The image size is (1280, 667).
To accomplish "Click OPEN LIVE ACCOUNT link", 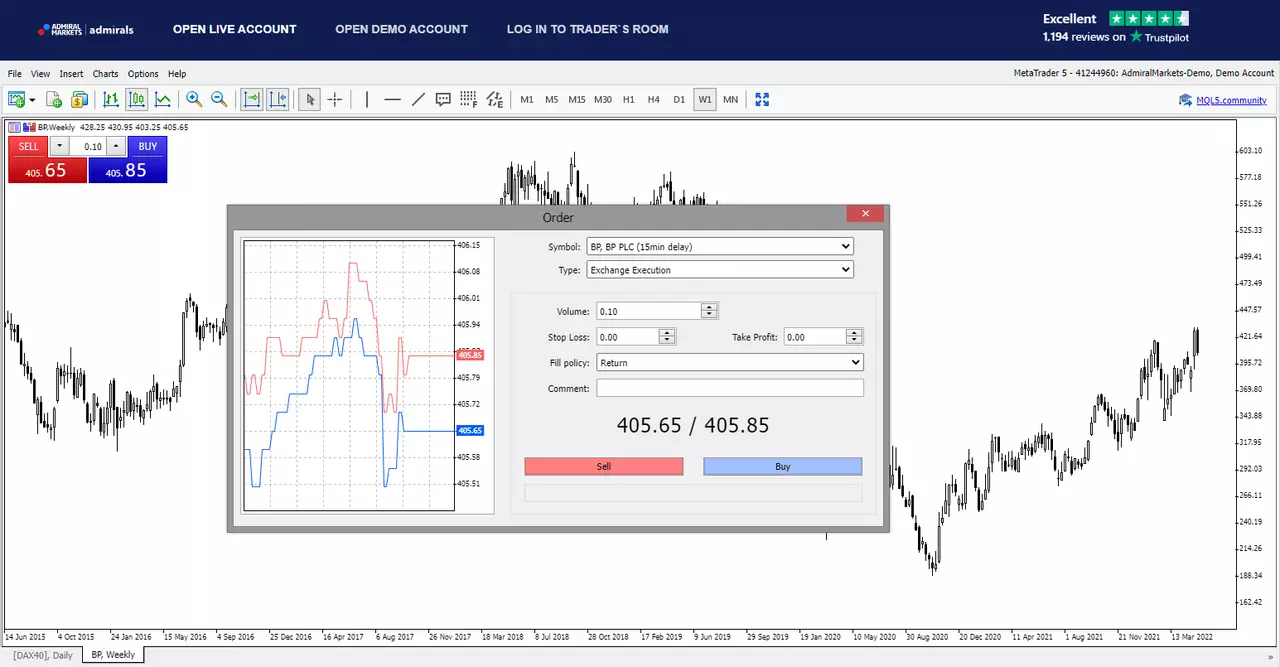I will [235, 29].
